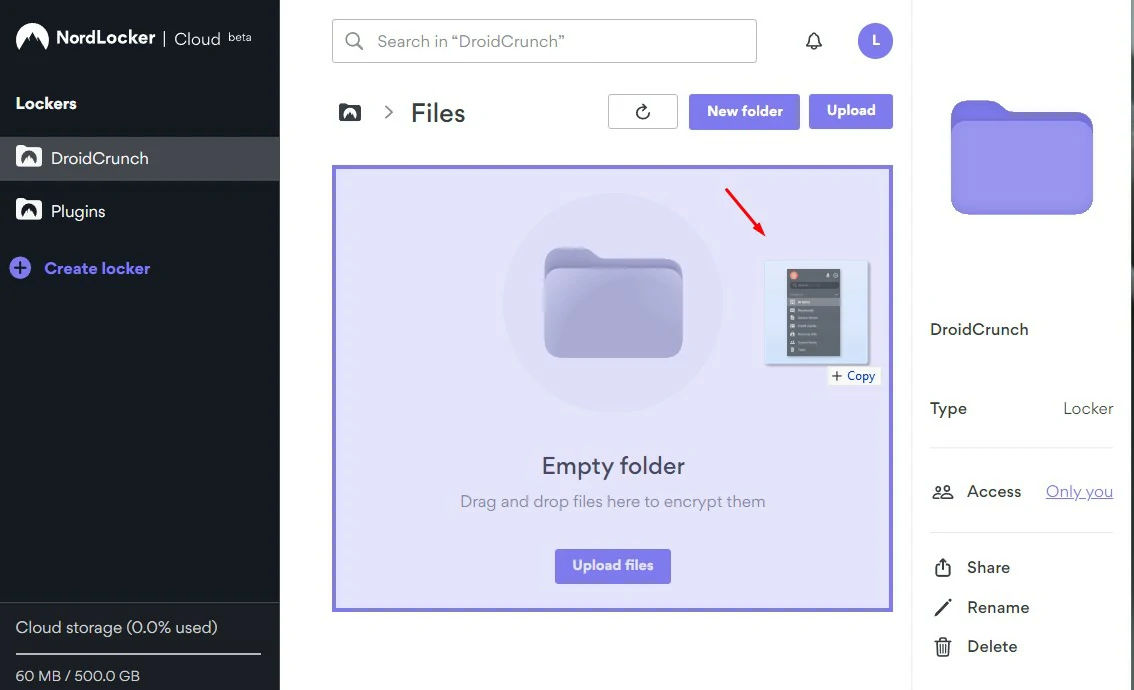Viewport: 1134px width, 690px height.
Task: Click the Upload button
Action: [x=850, y=111]
